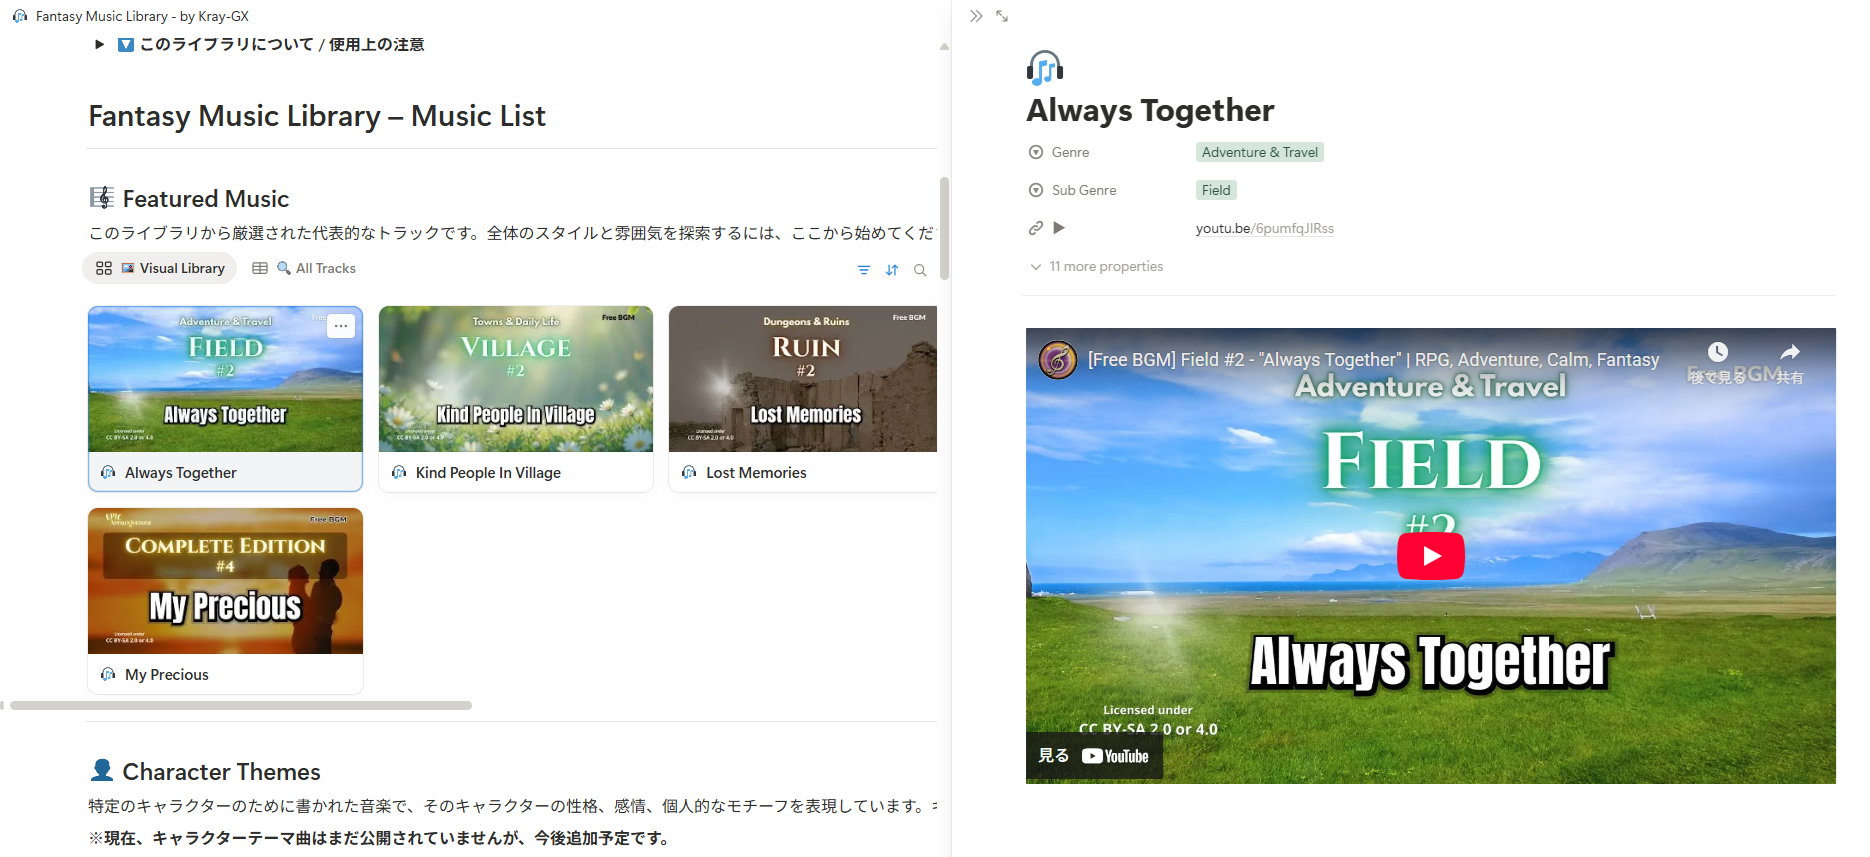Open the Kind People In Village thumbnail
This screenshot has height=857, width=1870.
[x=516, y=379]
